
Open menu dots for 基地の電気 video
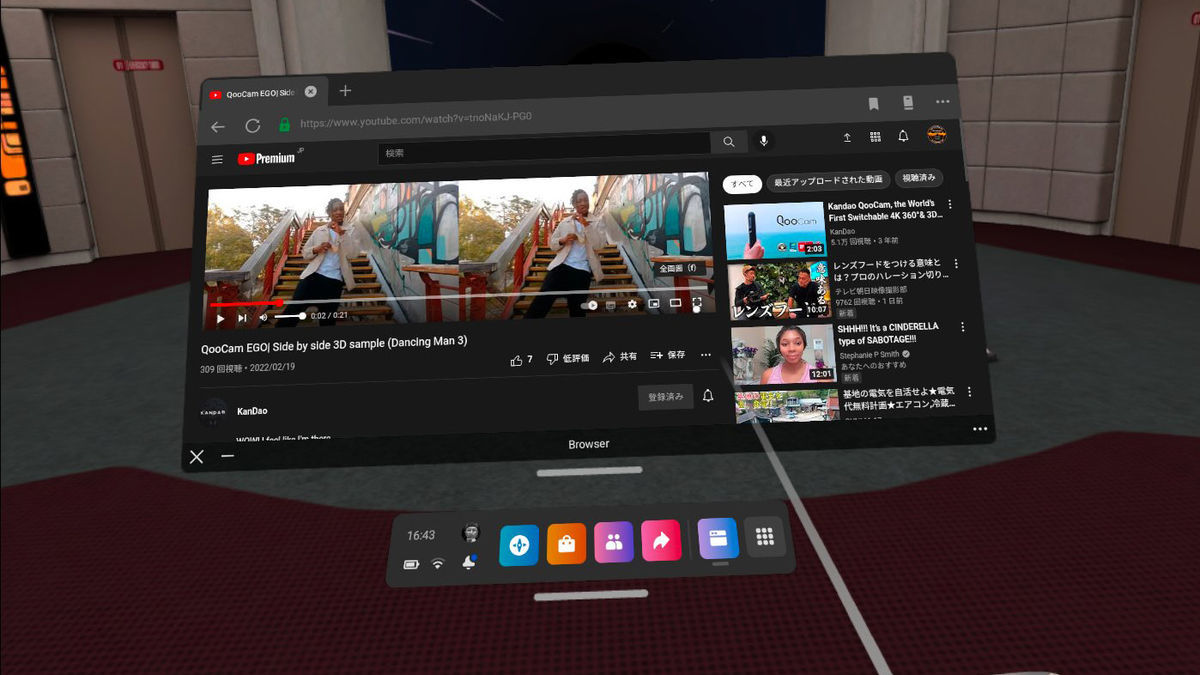969,392
